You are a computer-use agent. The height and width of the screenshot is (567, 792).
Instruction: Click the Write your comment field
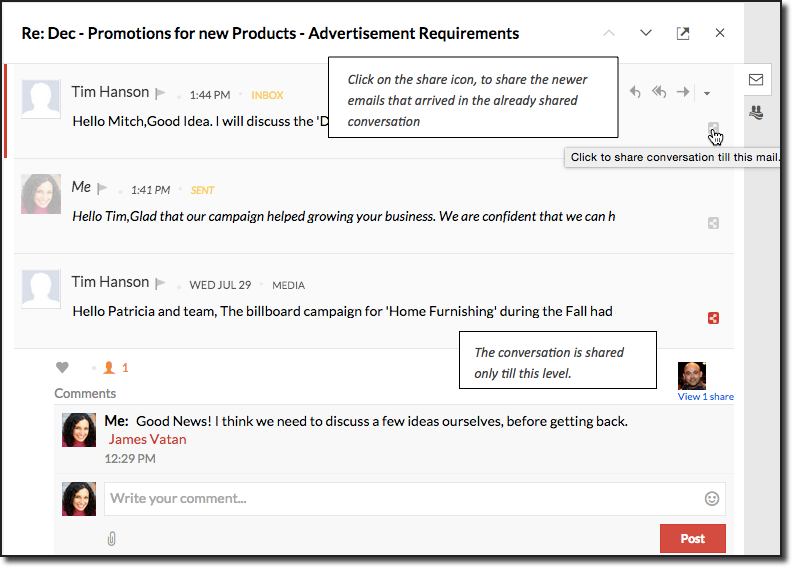pos(400,498)
